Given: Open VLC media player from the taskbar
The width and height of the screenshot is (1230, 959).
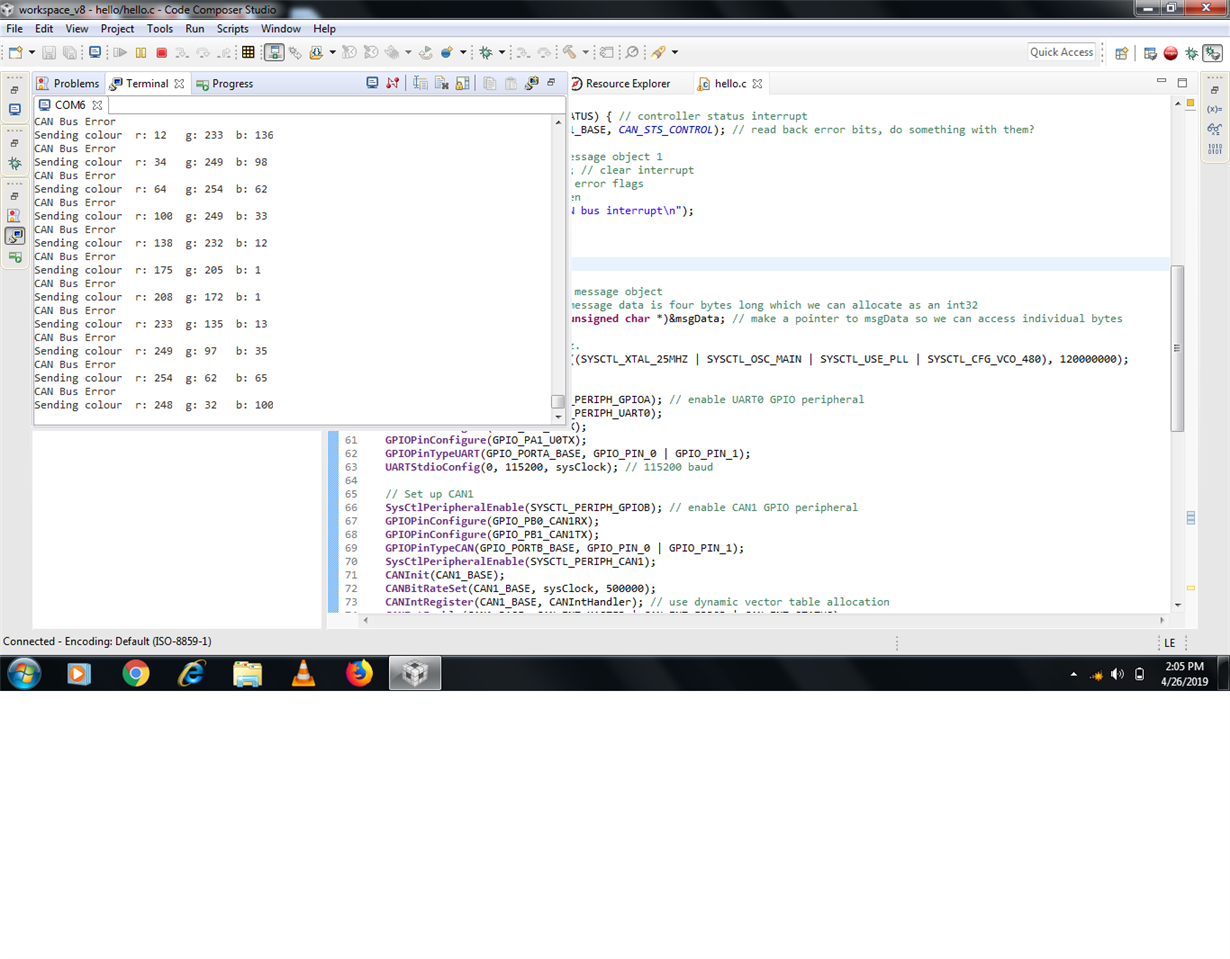Looking at the screenshot, I should pyautogui.click(x=303, y=674).
